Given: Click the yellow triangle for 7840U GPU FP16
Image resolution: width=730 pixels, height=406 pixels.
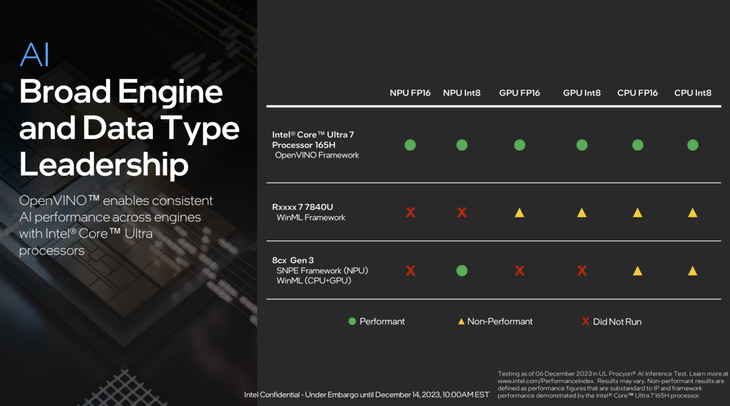Looking at the screenshot, I should click(x=520, y=213).
